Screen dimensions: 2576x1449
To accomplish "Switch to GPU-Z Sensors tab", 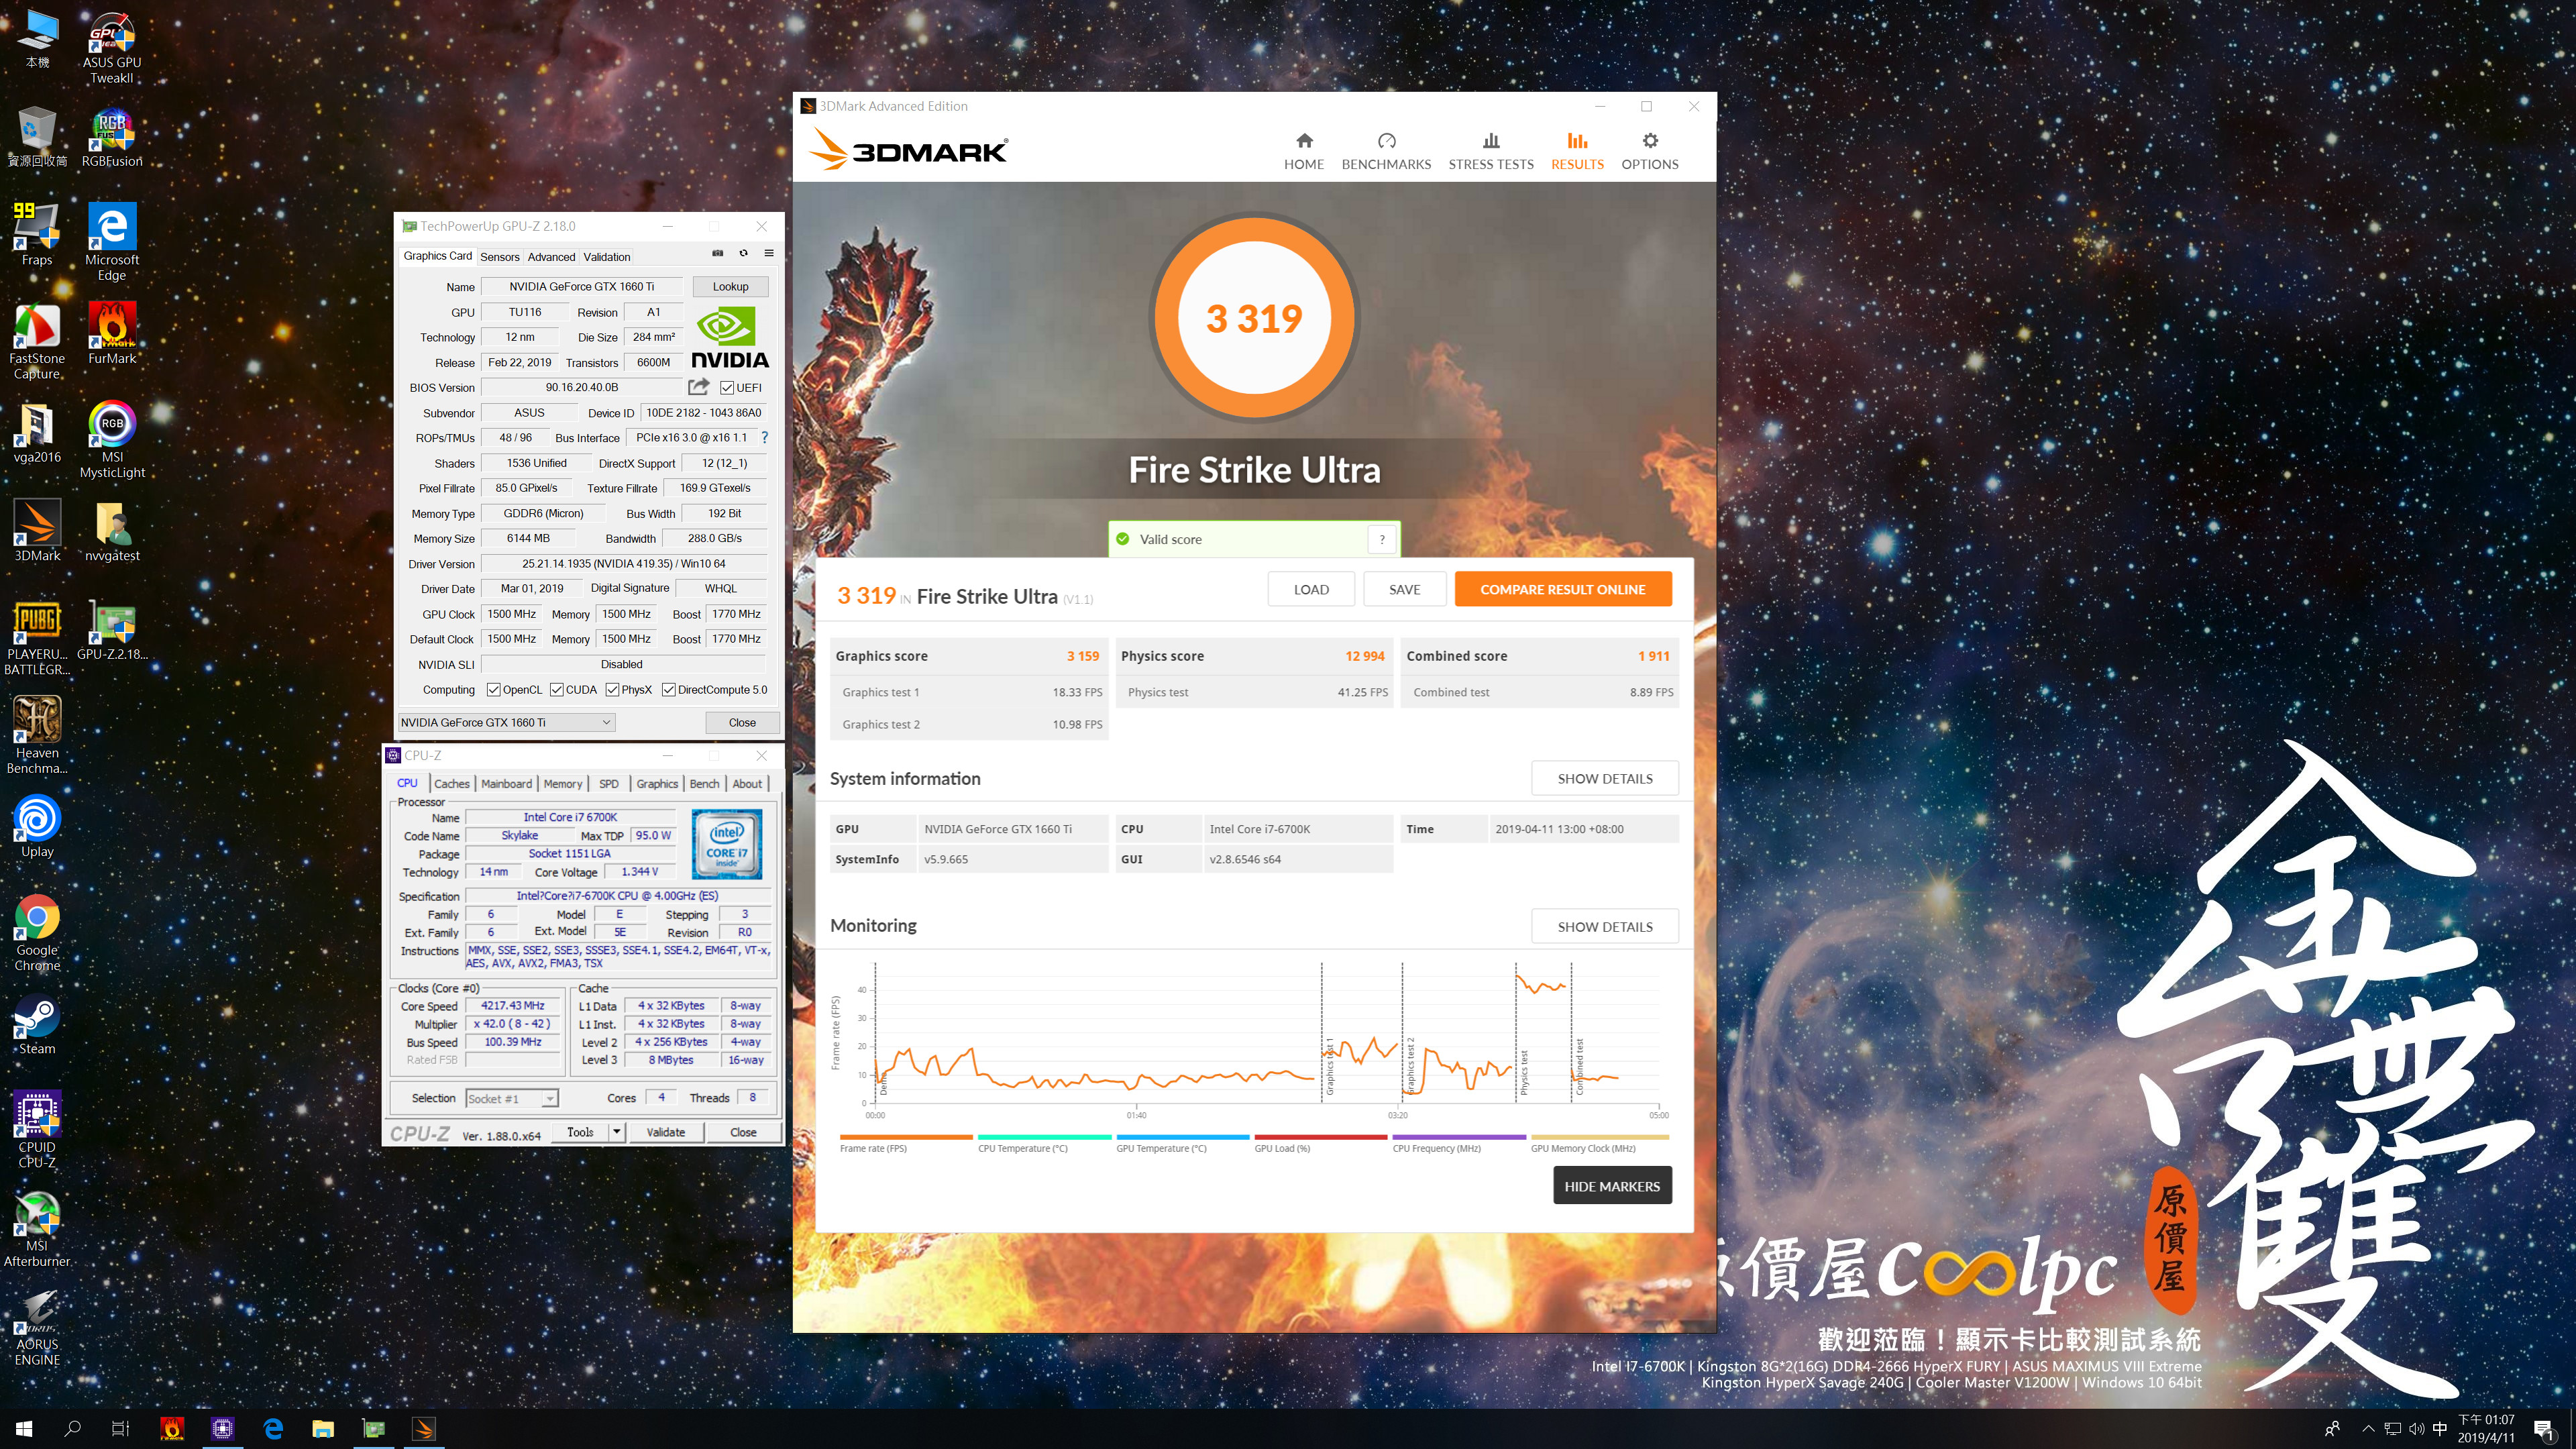I will [x=499, y=257].
